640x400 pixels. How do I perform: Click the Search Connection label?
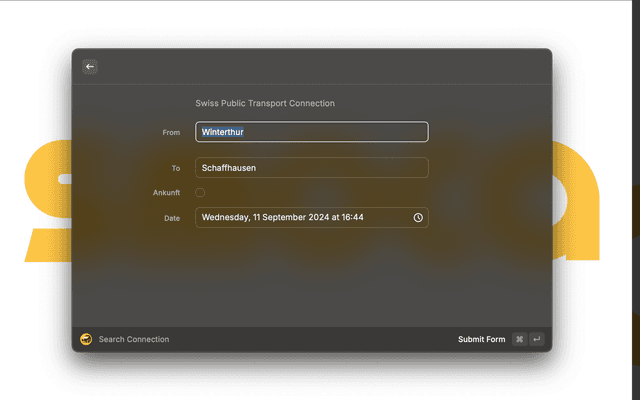click(x=134, y=339)
